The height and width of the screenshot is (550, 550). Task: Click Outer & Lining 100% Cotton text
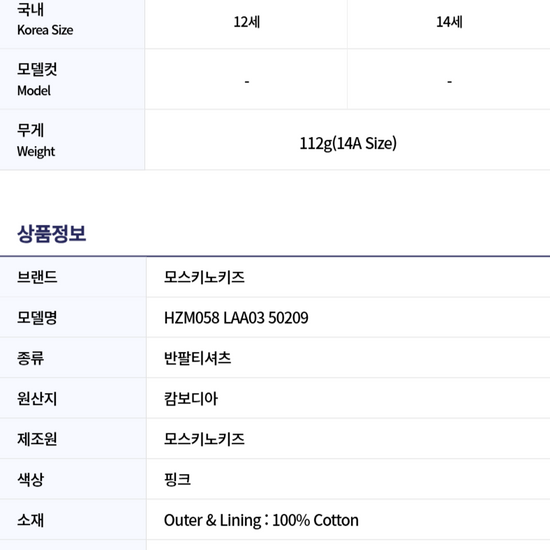click(261, 520)
